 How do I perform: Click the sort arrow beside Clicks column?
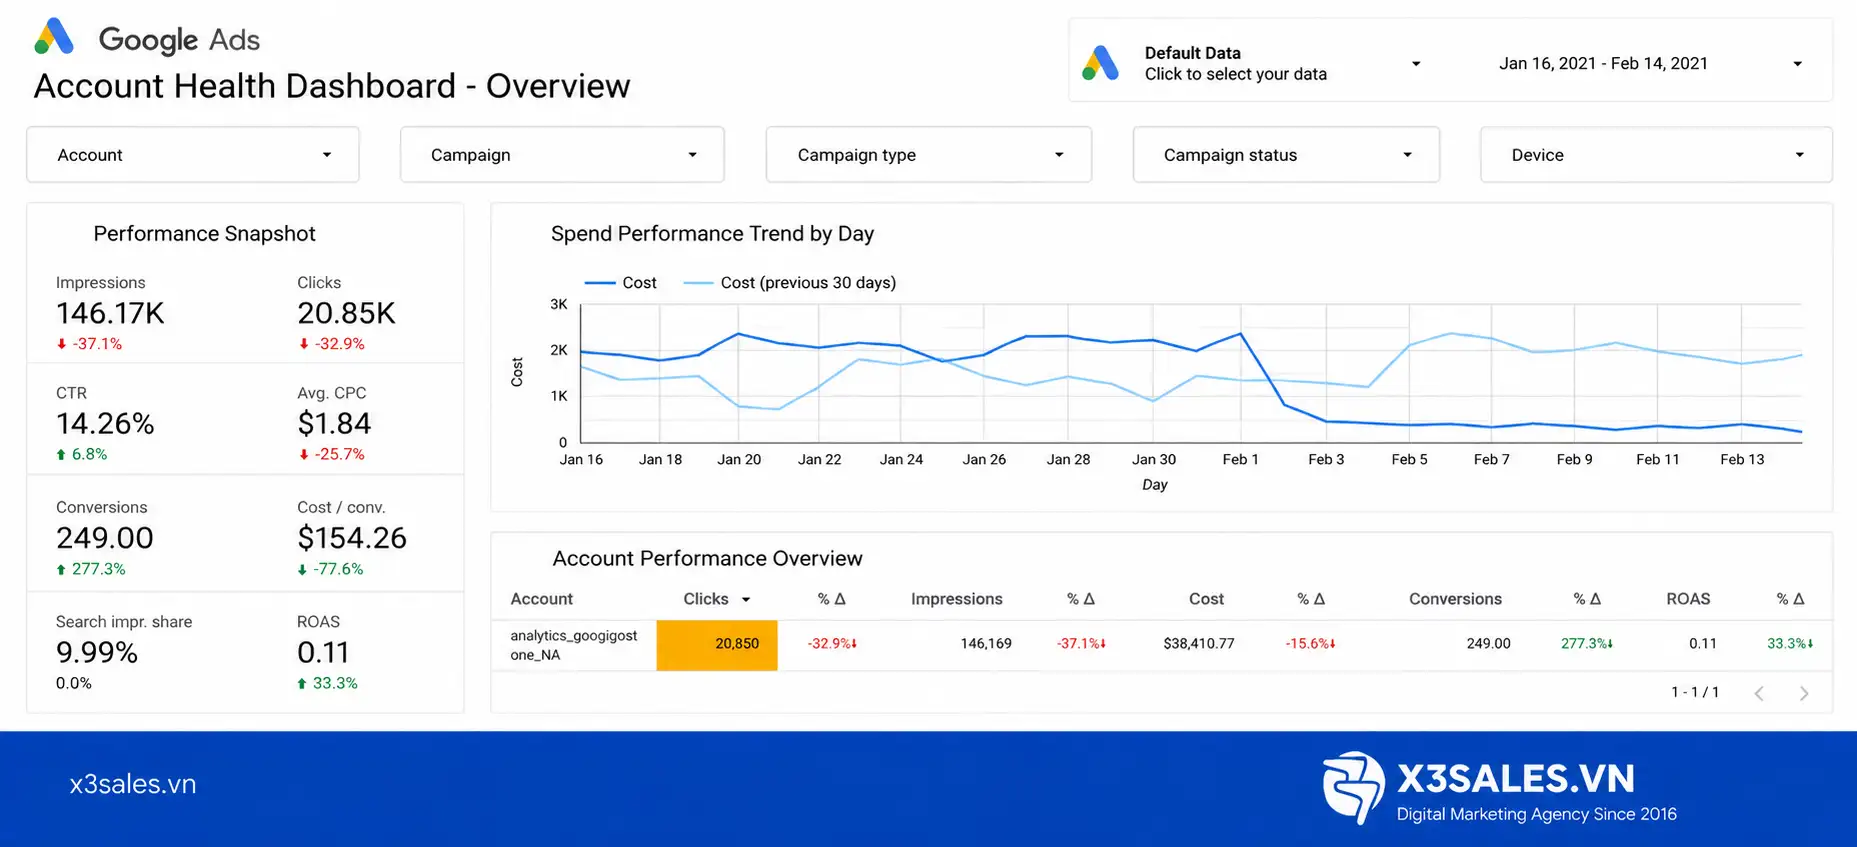[x=745, y=600]
